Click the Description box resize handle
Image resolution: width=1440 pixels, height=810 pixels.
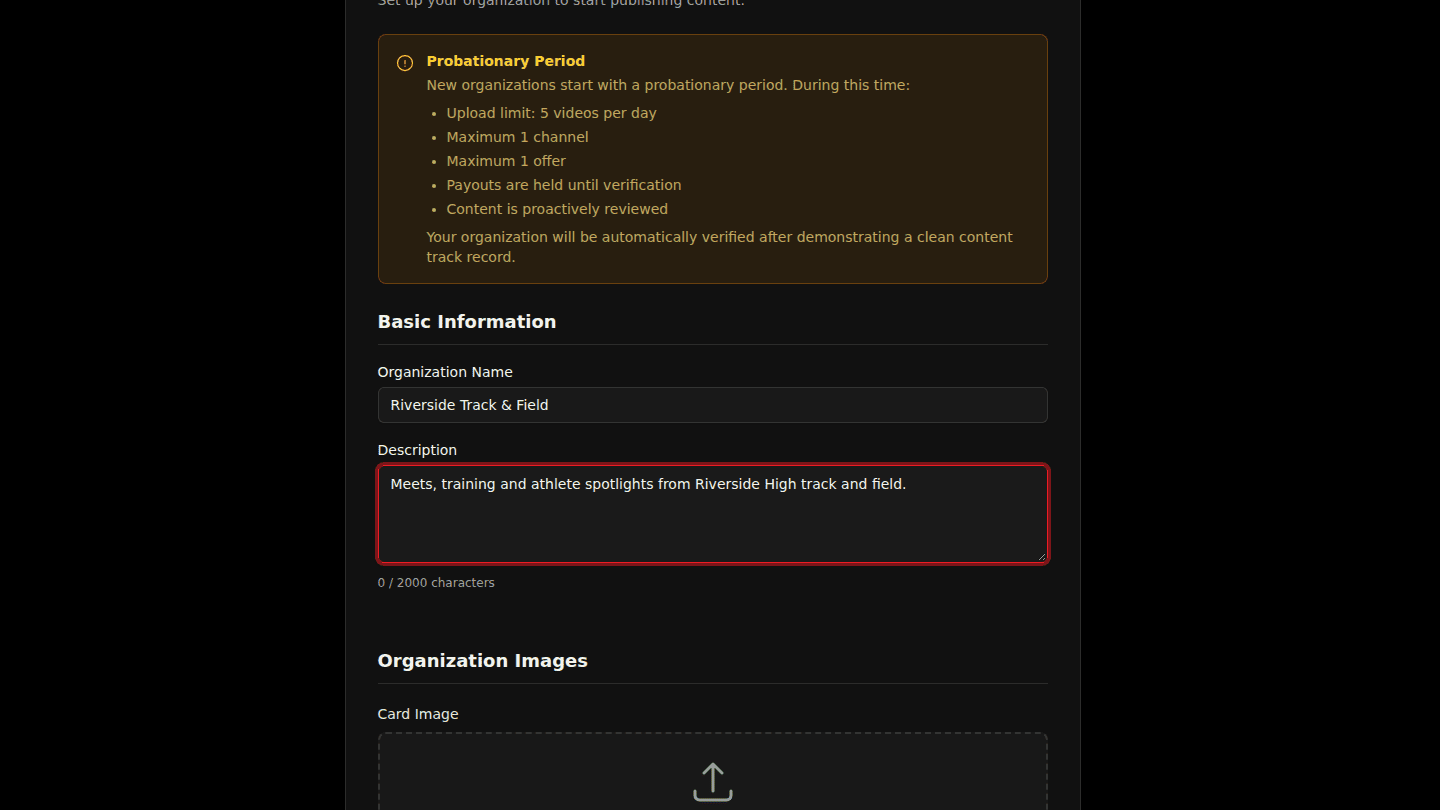(1041, 556)
